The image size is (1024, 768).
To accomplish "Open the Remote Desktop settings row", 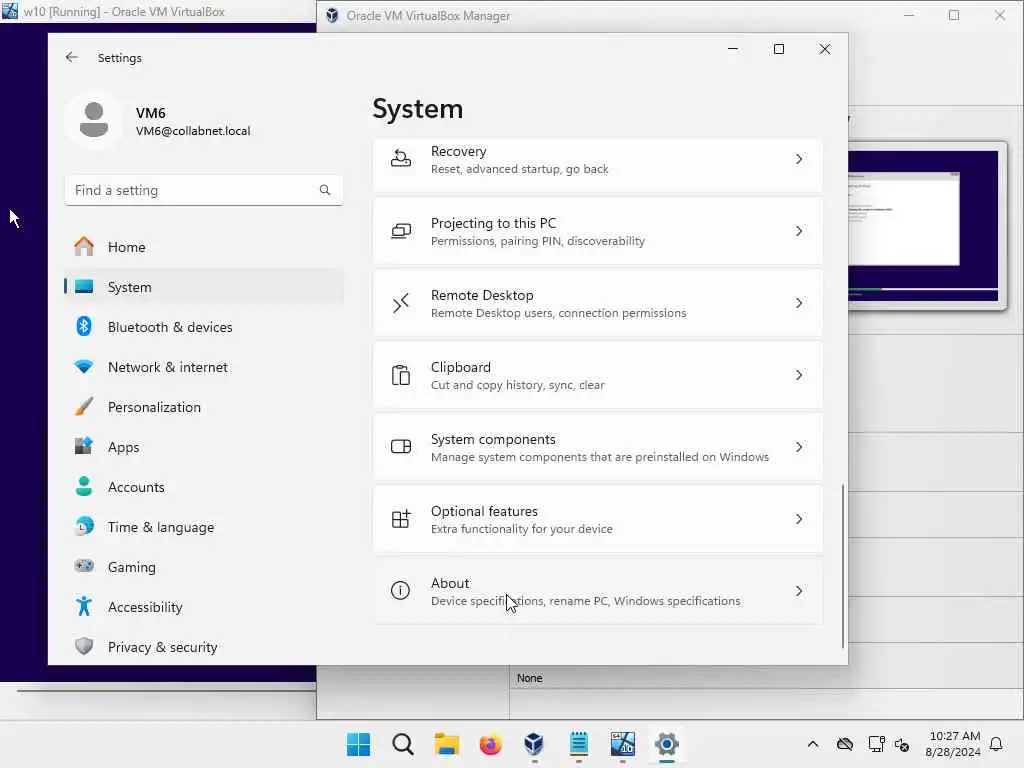I will click(x=598, y=303).
